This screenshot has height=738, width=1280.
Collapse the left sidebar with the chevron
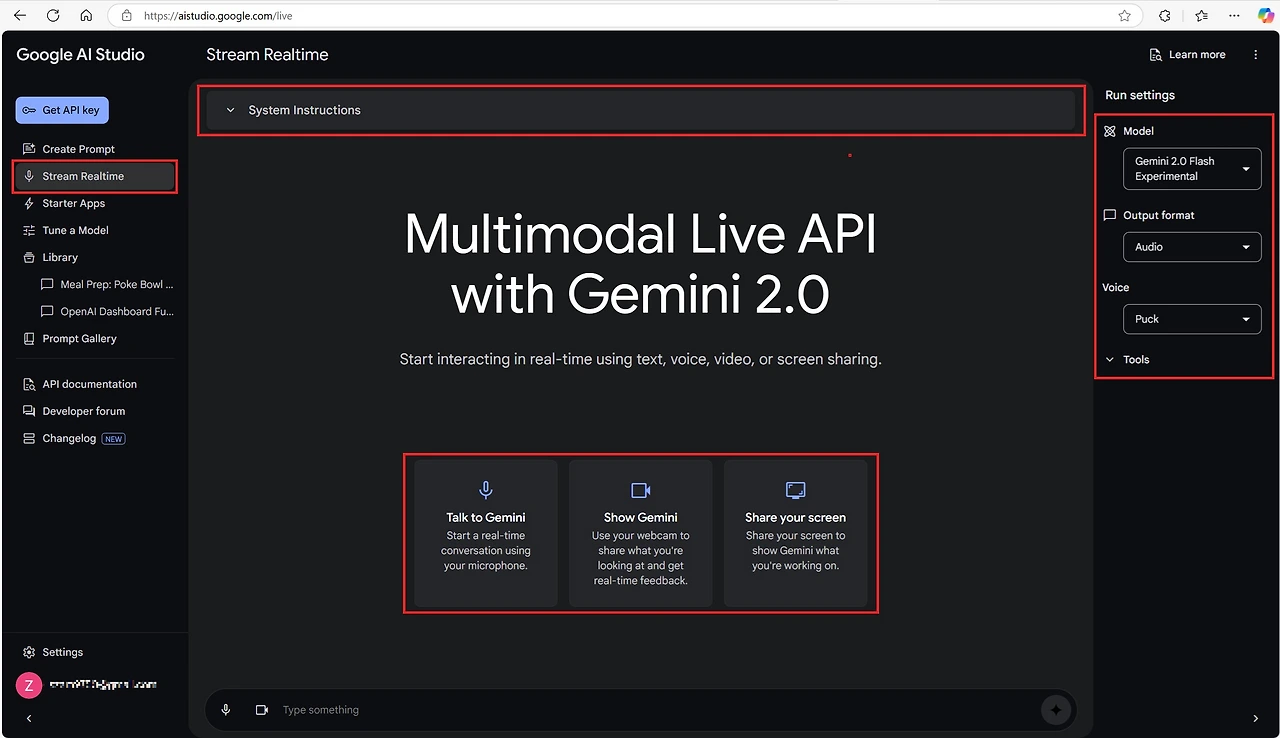click(29, 718)
